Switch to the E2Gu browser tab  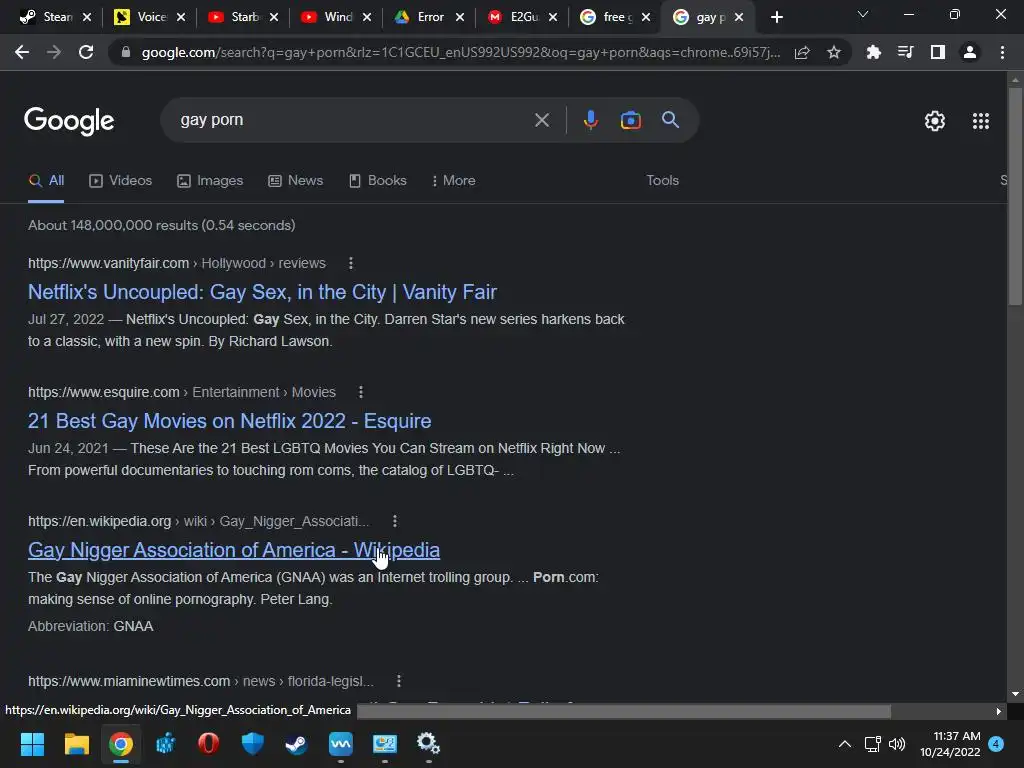515,17
